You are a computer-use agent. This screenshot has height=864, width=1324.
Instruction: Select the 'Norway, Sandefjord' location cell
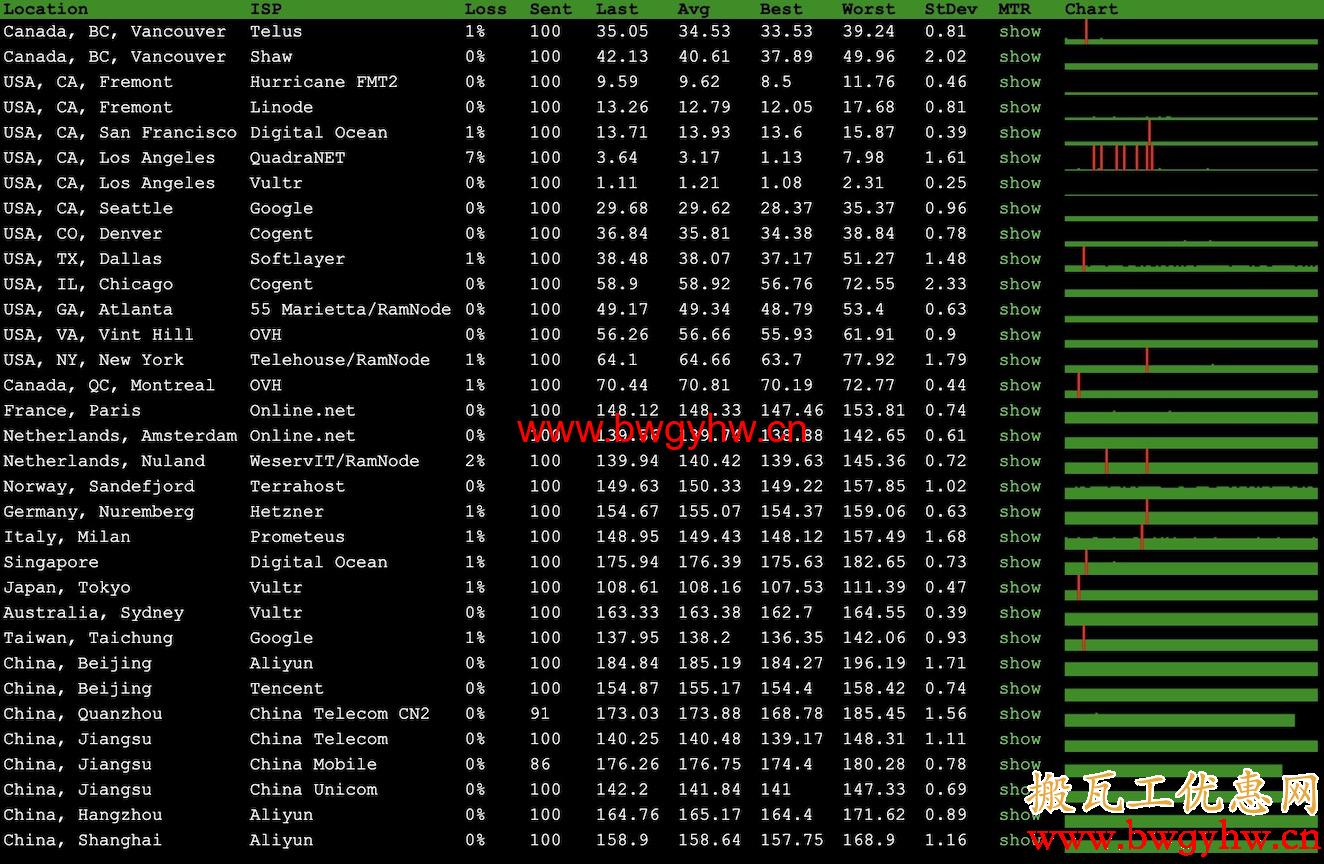tap(99, 486)
